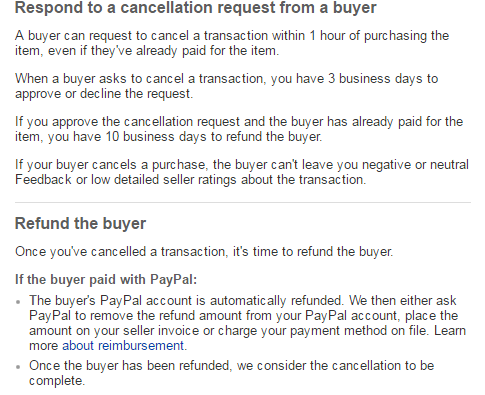This screenshot has width=485, height=395.
Task: Click the paragraph about 10 business days to refund
Action: click(239, 129)
